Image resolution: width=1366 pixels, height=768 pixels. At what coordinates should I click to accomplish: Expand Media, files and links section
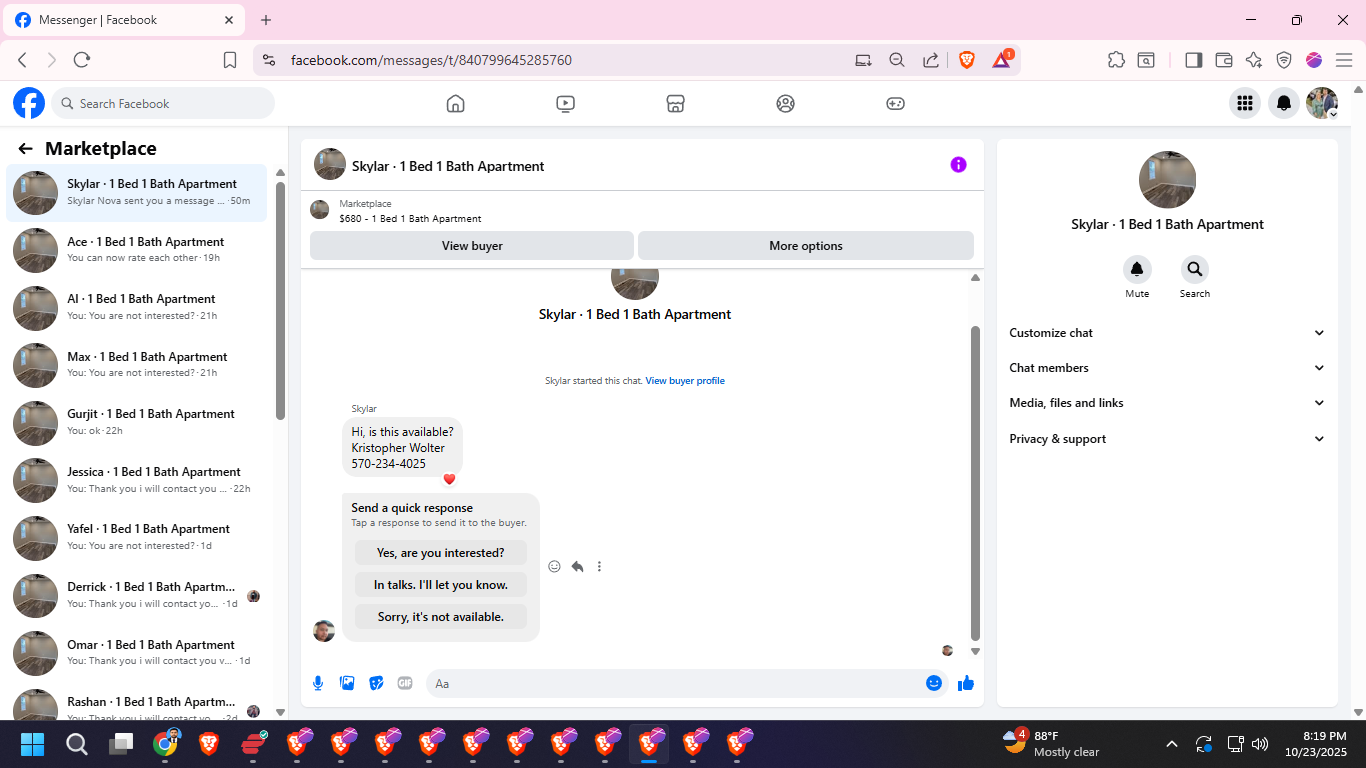[x=1167, y=403]
